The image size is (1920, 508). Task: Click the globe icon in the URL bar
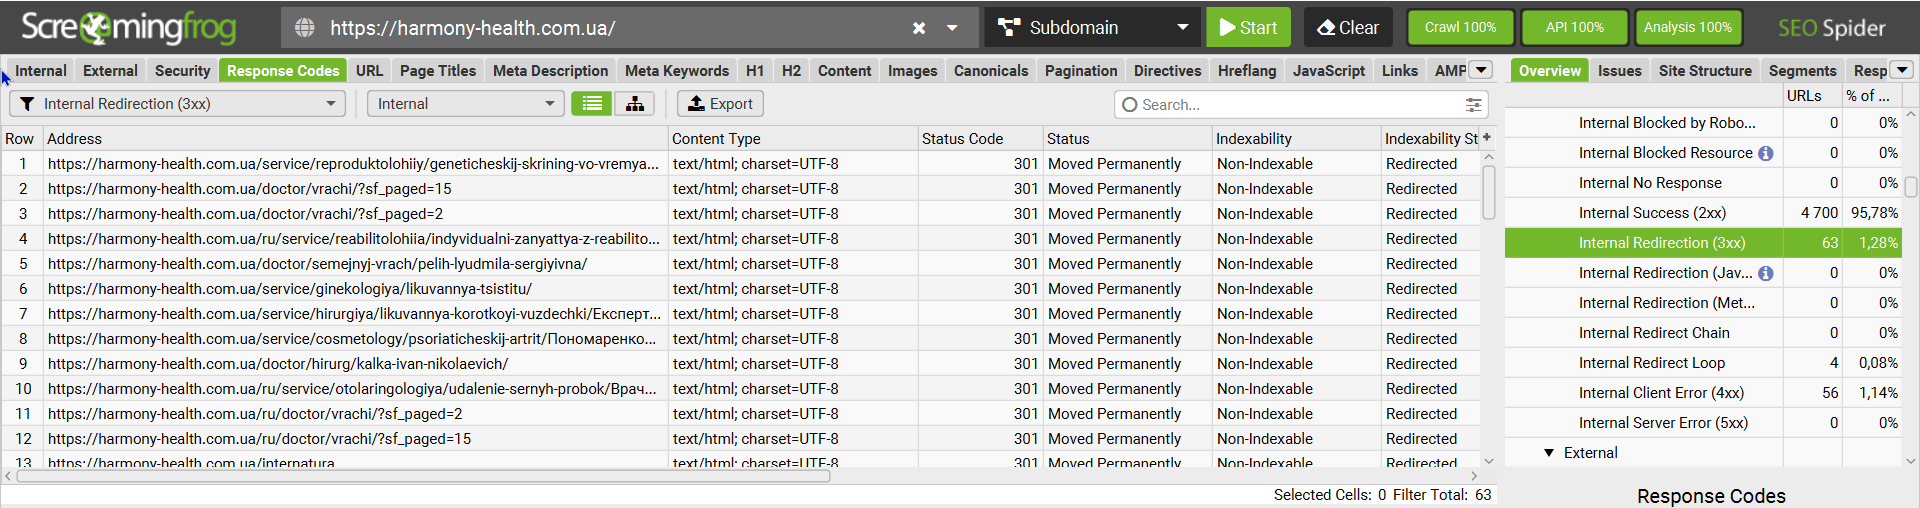tap(305, 28)
